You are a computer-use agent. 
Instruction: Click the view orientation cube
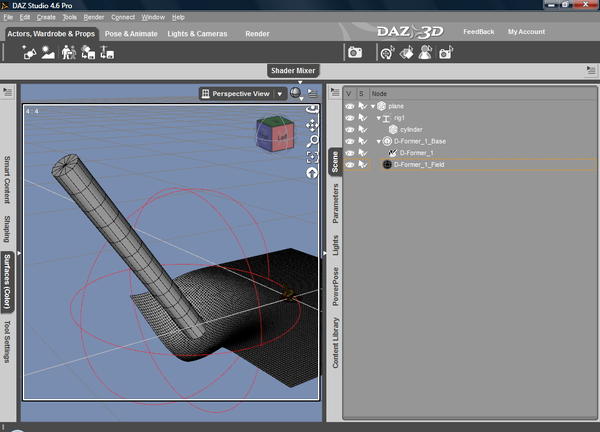click(275, 134)
